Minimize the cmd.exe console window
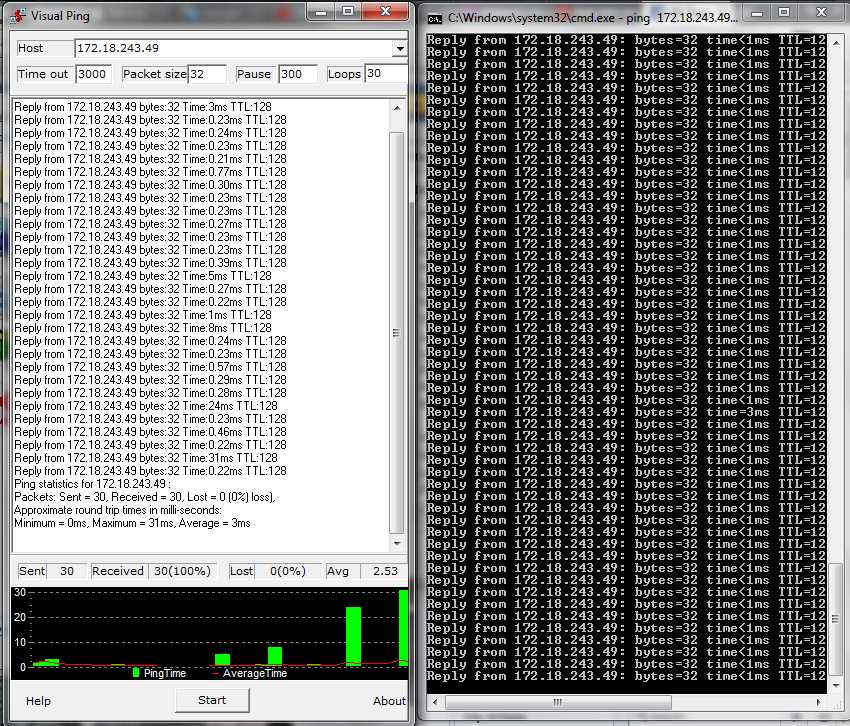This screenshot has width=850, height=726. [x=757, y=12]
